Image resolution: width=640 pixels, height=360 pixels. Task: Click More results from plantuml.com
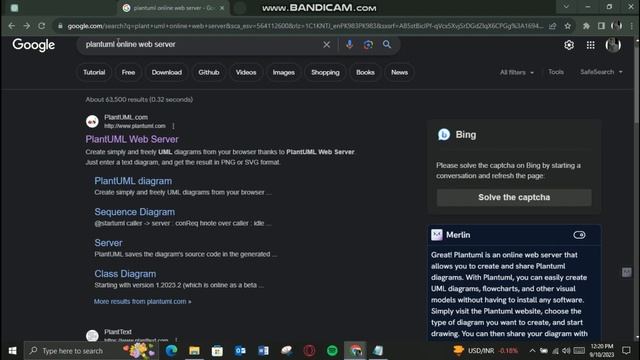pos(142,302)
